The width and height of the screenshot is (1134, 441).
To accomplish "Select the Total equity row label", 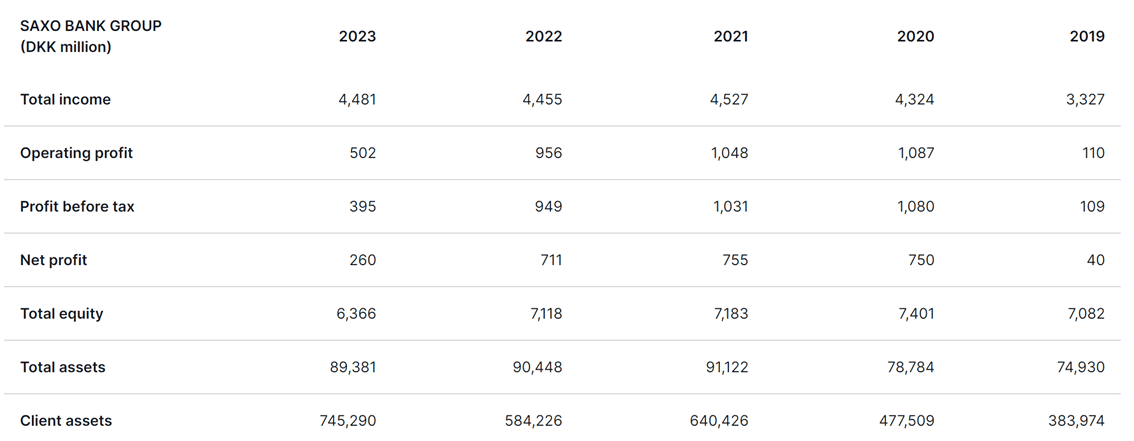I will (61, 313).
